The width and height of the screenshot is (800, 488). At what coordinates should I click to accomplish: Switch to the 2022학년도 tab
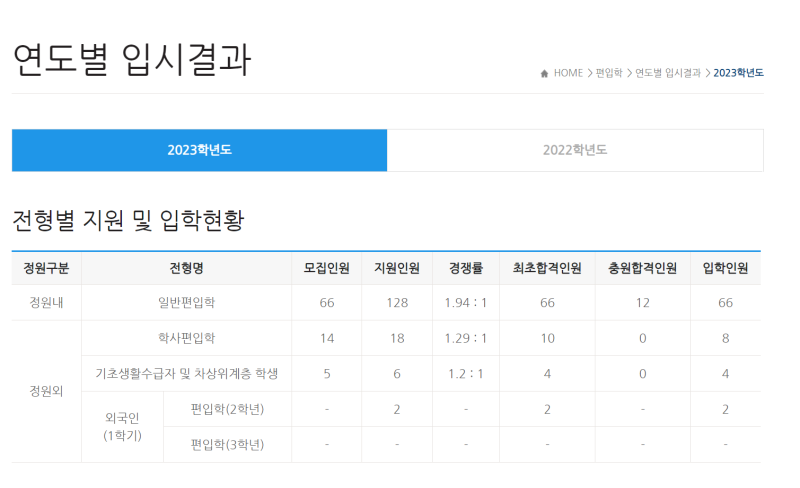[575, 150]
